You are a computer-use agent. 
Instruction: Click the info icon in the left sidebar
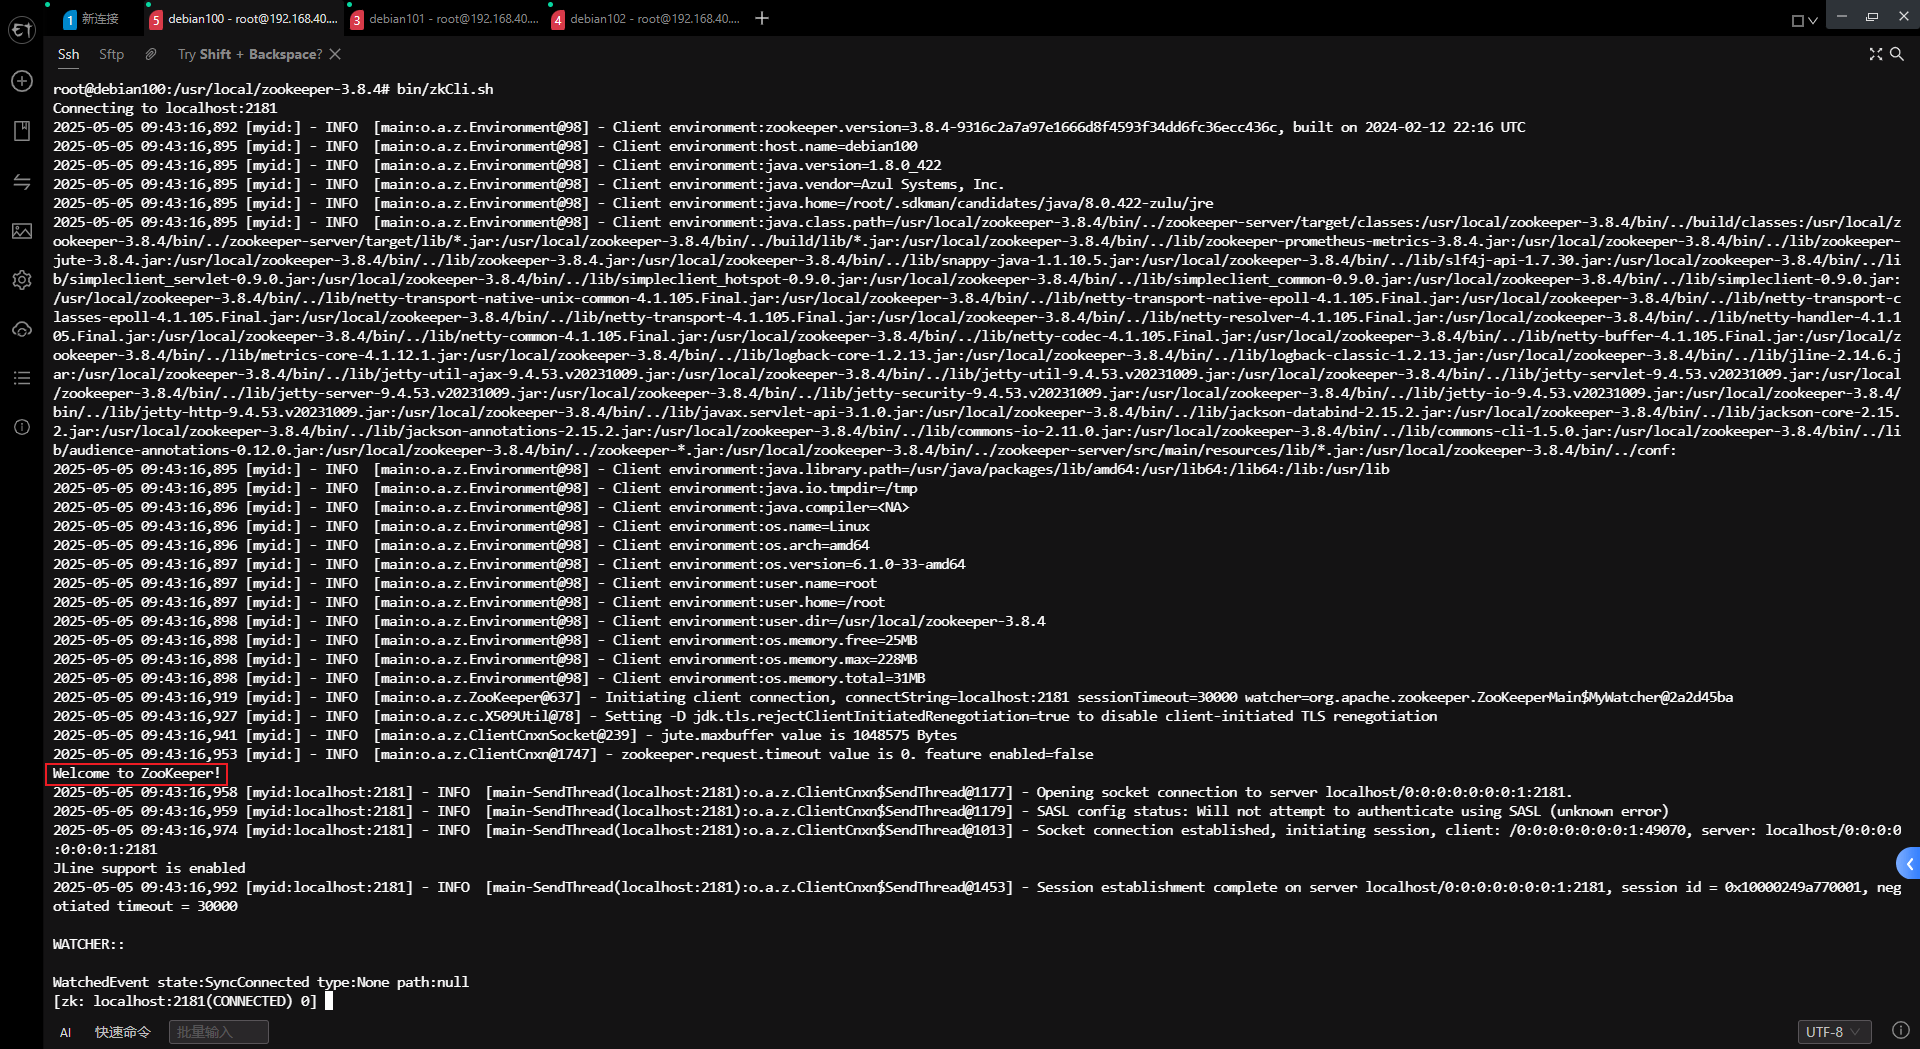[22, 427]
